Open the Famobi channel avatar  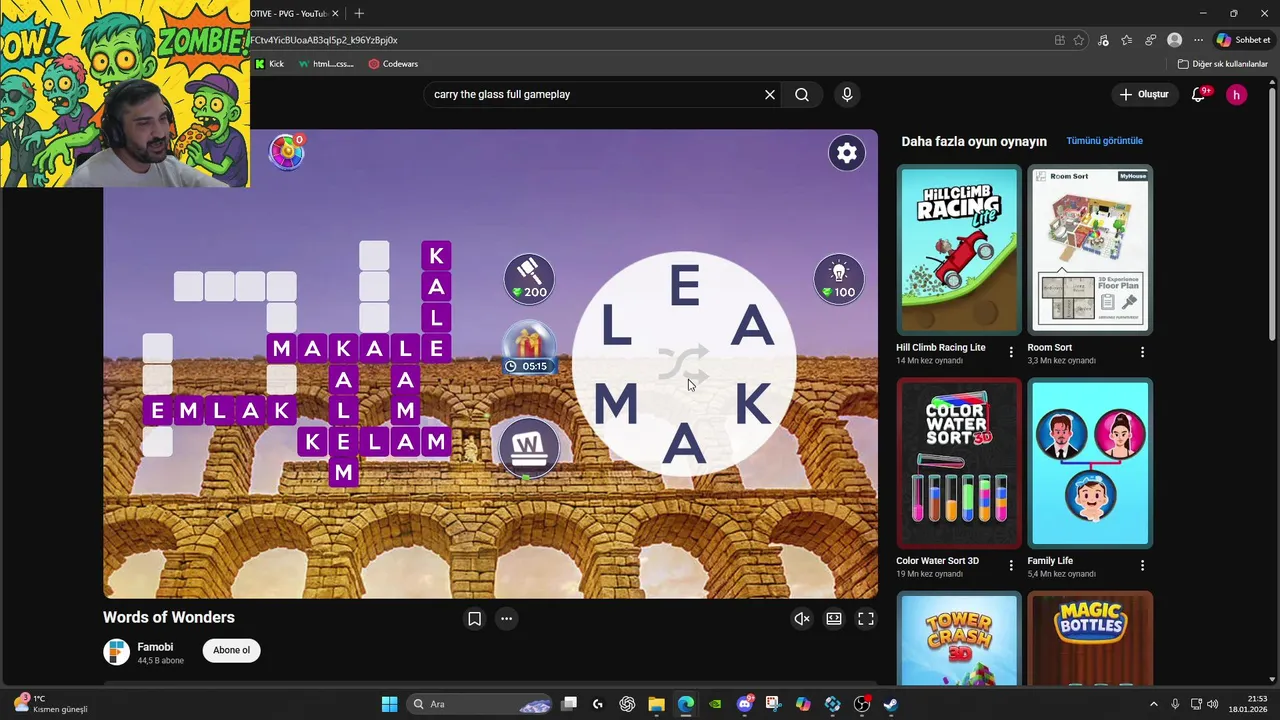(117, 652)
